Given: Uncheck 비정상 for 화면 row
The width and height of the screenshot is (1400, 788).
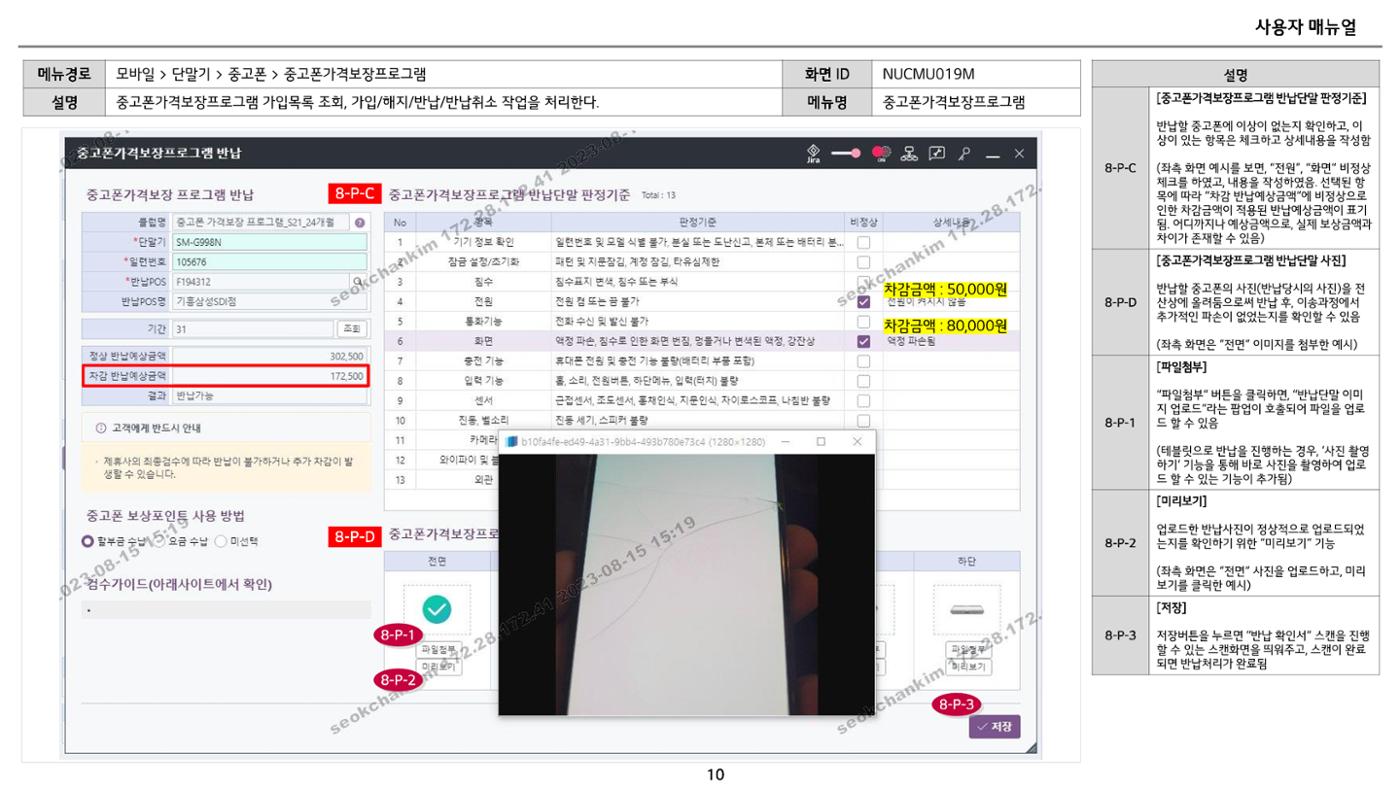Looking at the screenshot, I should tap(863, 342).
